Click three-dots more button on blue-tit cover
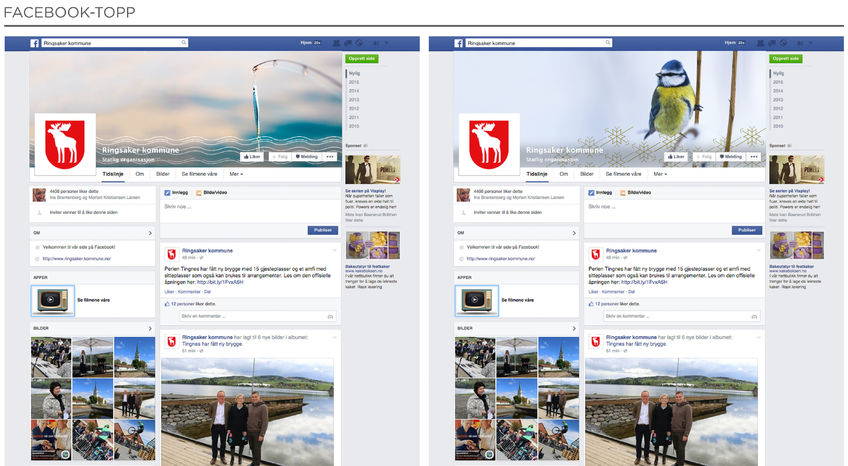This screenshot has height=466, width=848. tap(754, 157)
